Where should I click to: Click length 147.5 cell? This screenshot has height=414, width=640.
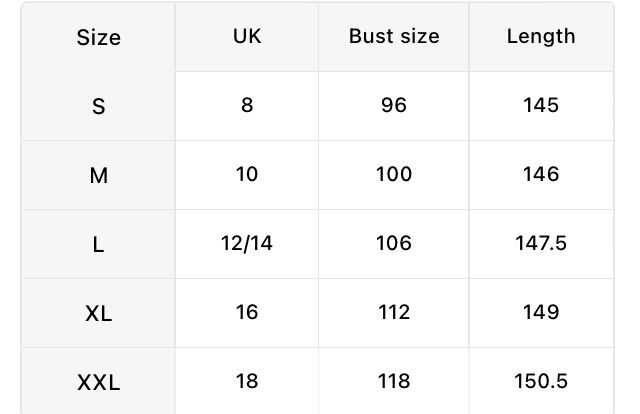click(541, 243)
